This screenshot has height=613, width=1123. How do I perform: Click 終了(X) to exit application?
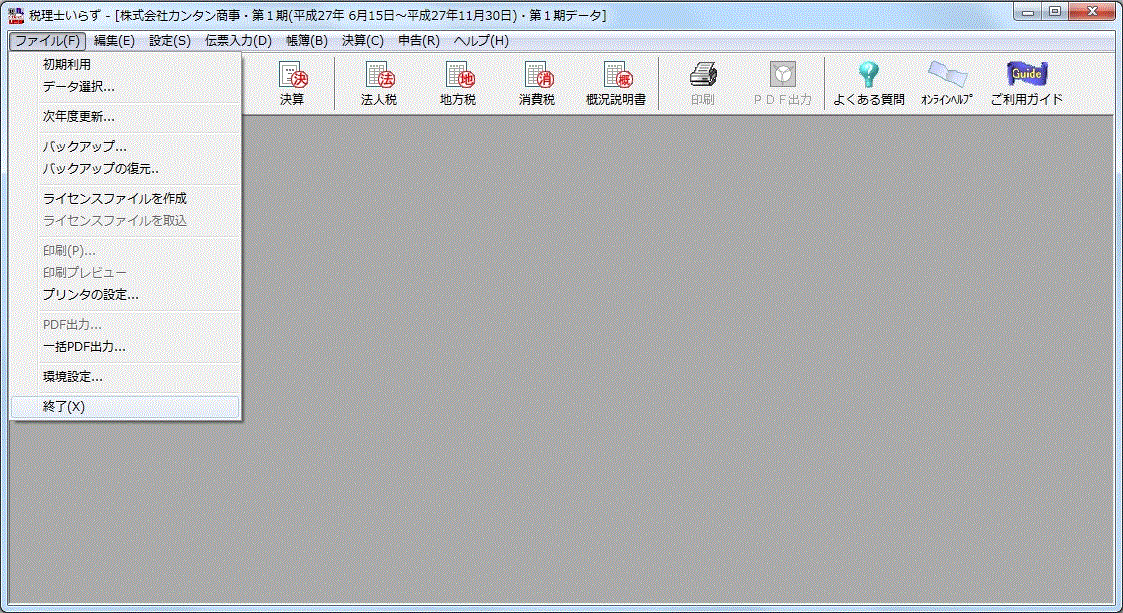pyautogui.click(x=64, y=407)
